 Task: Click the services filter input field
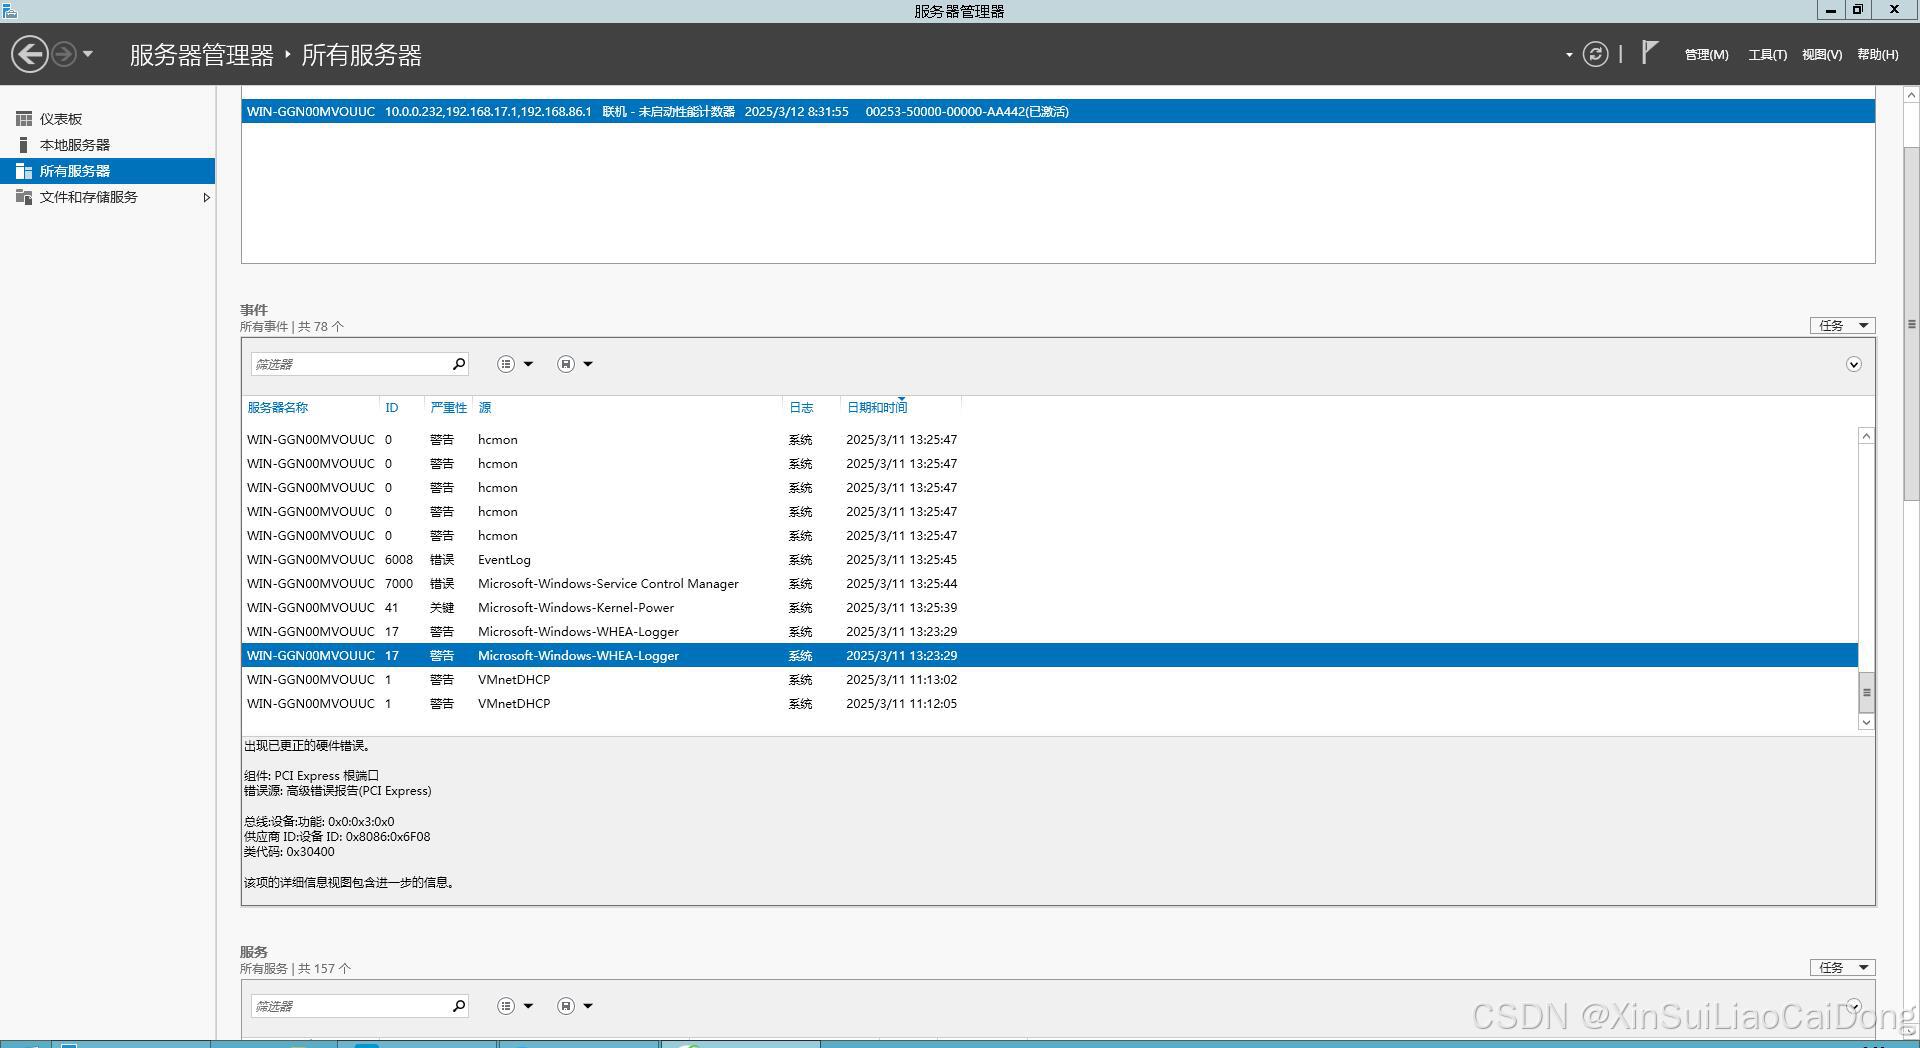(348, 1006)
